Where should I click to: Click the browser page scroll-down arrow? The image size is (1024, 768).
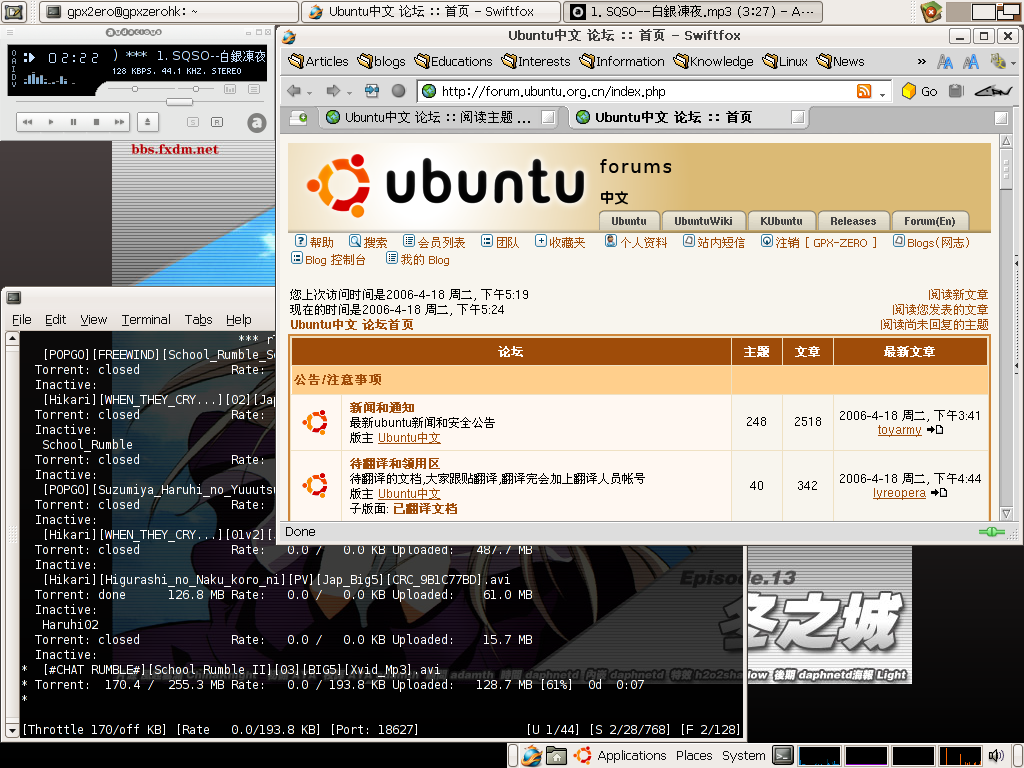1006,514
